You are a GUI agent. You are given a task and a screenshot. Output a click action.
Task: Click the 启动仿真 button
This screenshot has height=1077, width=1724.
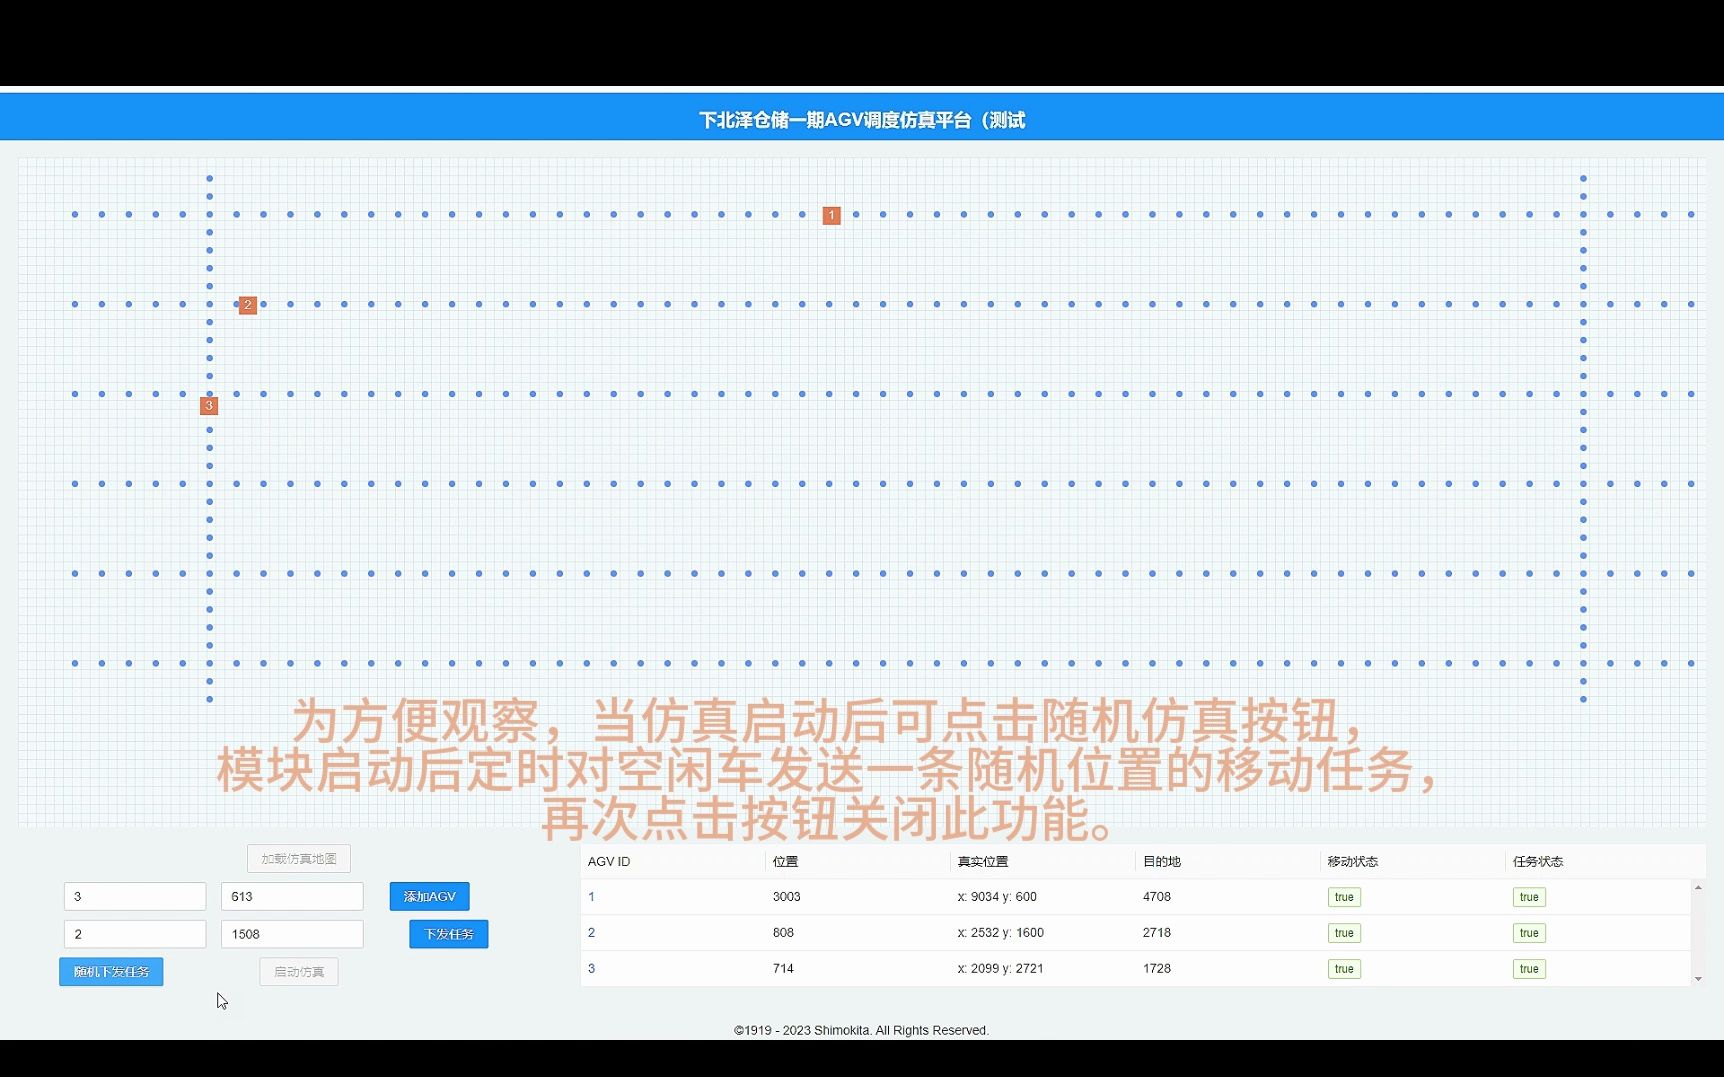tap(298, 971)
